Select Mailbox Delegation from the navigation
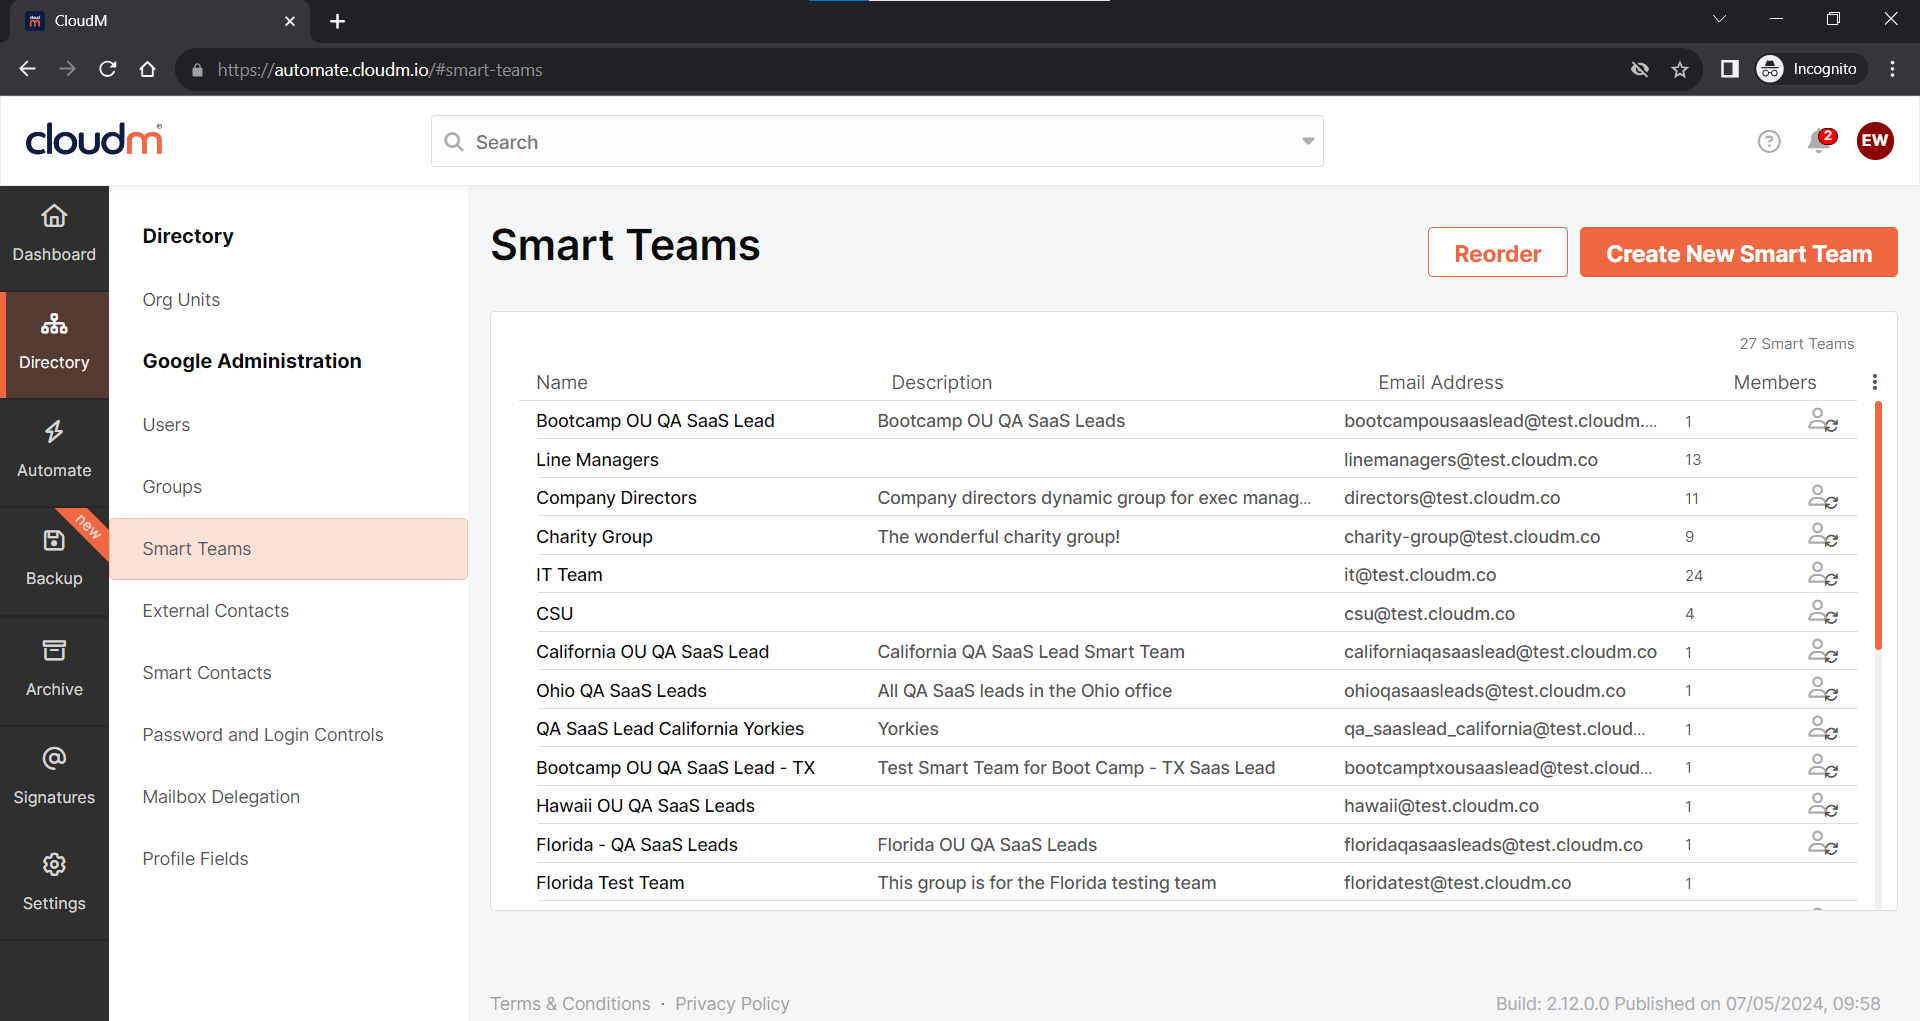Screen dimensions: 1920x1021 pyautogui.click(x=221, y=796)
